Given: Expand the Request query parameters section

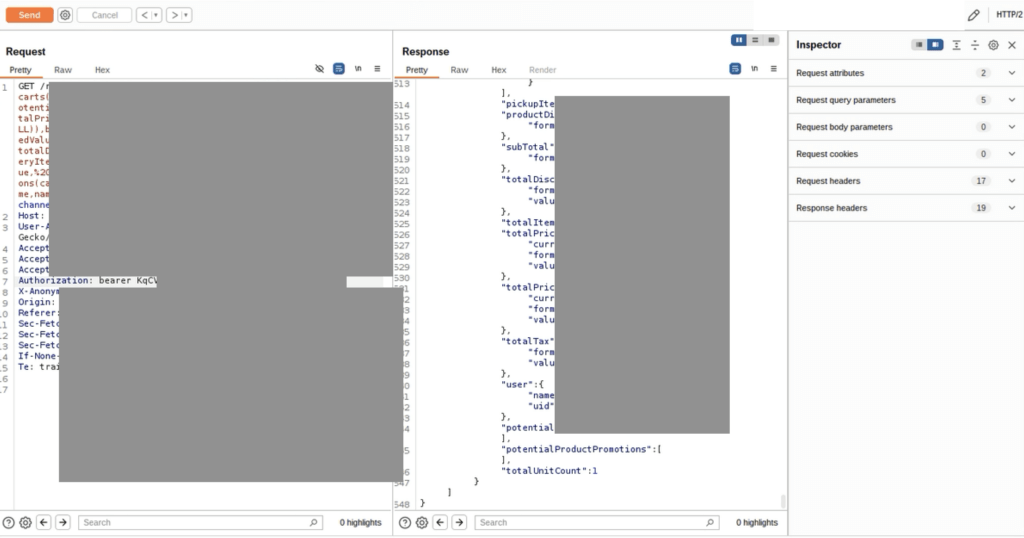Looking at the screenshot, I should tap(1011, 100).
